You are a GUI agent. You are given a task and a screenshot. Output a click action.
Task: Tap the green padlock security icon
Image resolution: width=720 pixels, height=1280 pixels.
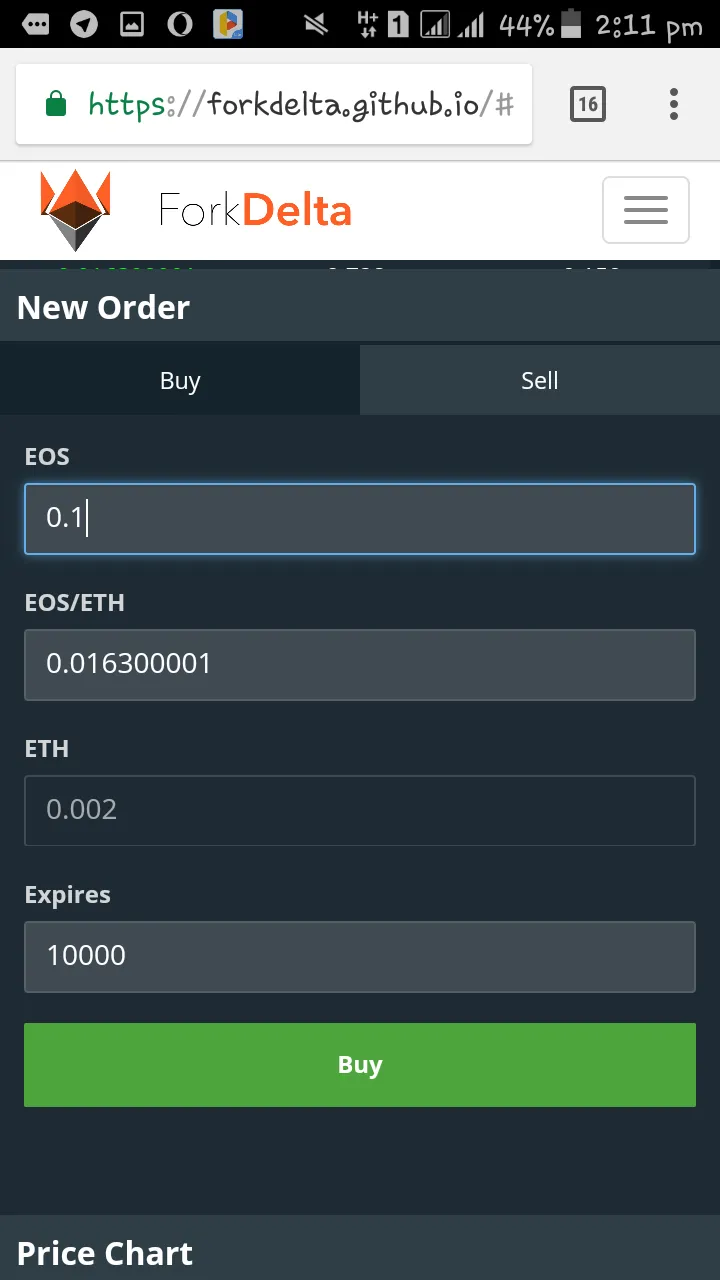56,104
